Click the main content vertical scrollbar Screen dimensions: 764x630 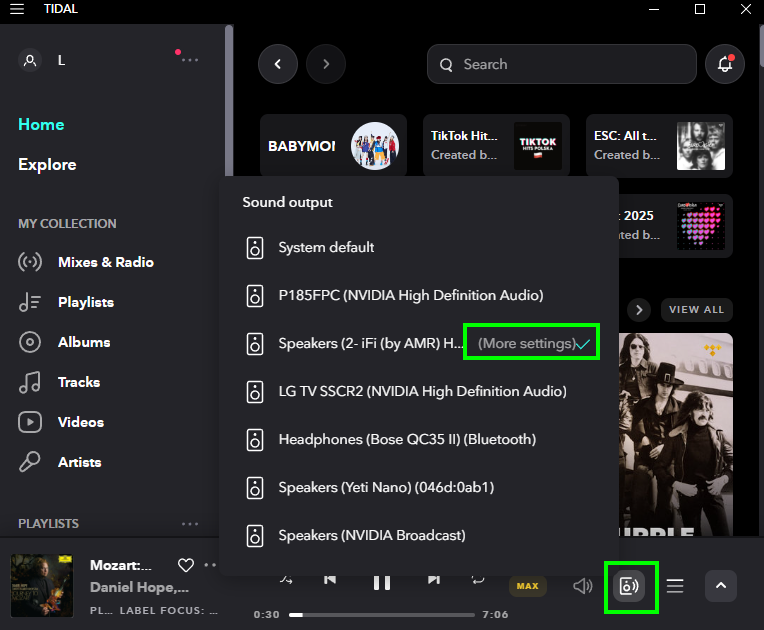[761, 46]
